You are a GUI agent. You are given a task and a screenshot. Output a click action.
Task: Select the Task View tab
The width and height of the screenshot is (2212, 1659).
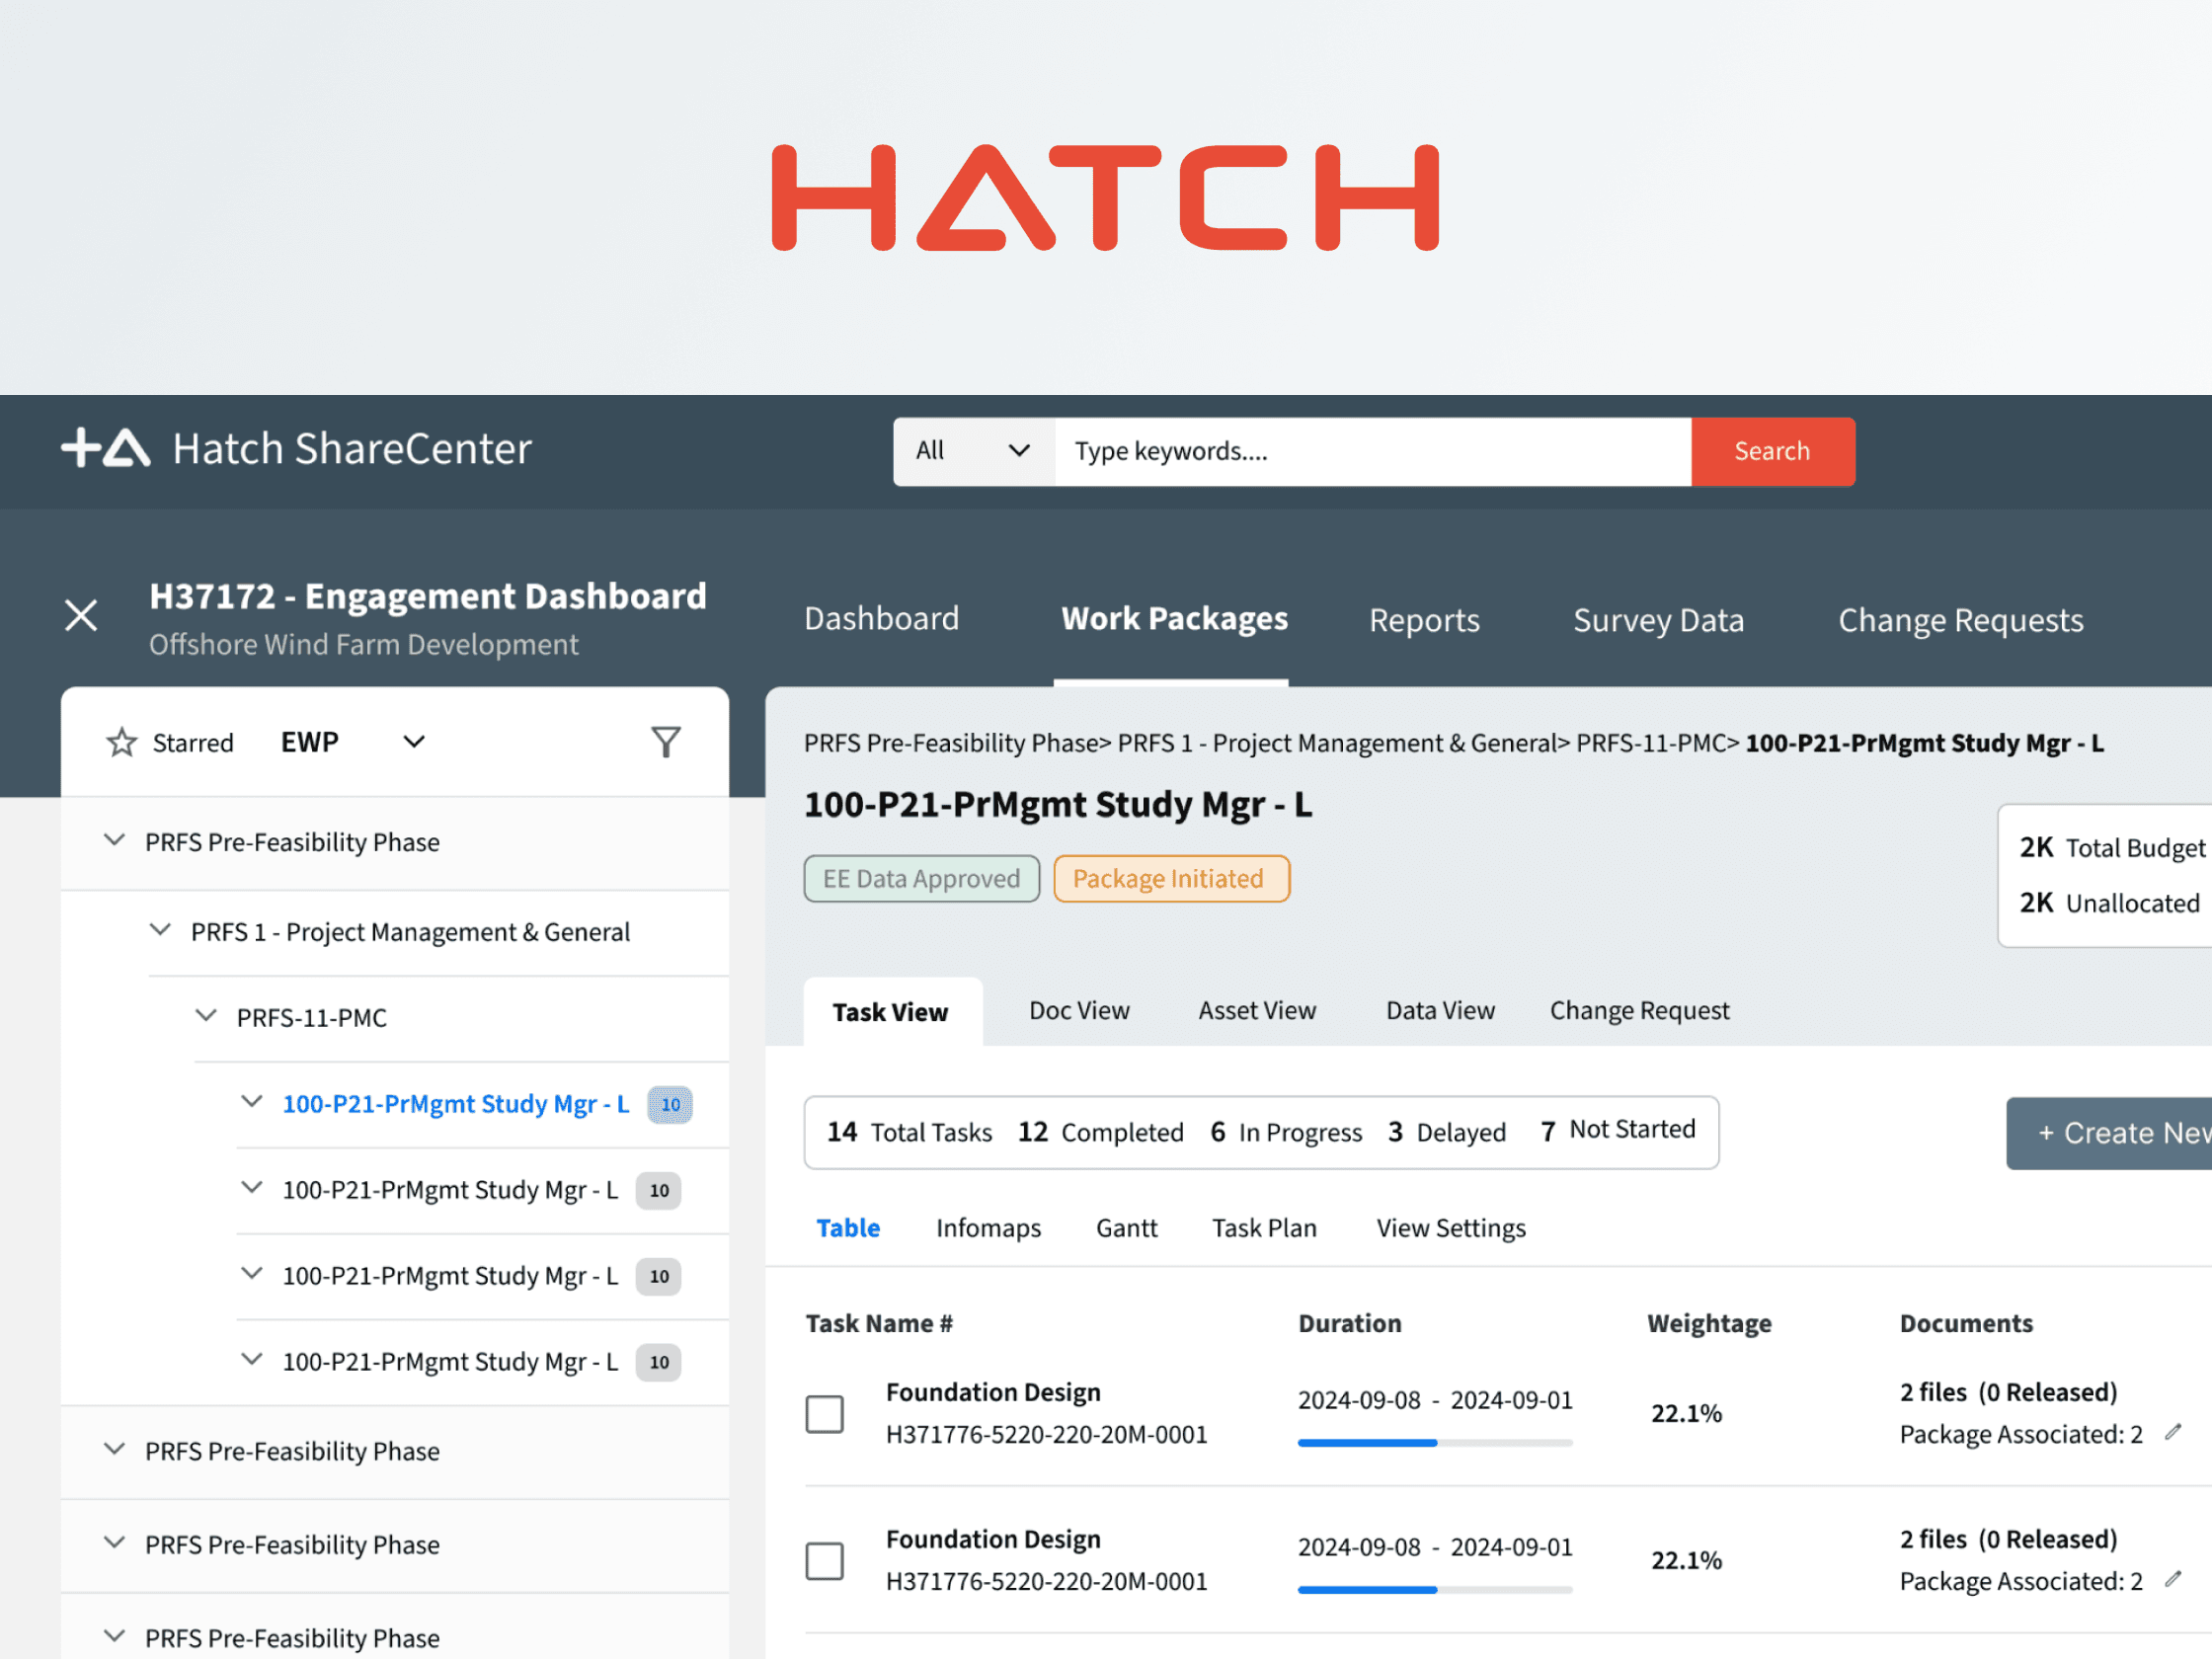[892, 1012]
